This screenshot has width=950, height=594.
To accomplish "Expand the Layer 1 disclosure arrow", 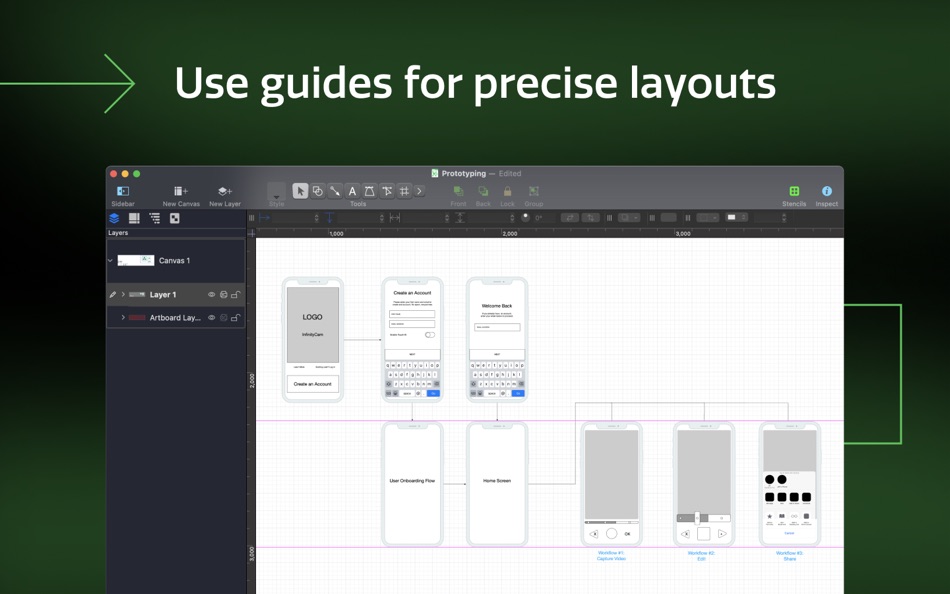I will [x=123, y=295].
